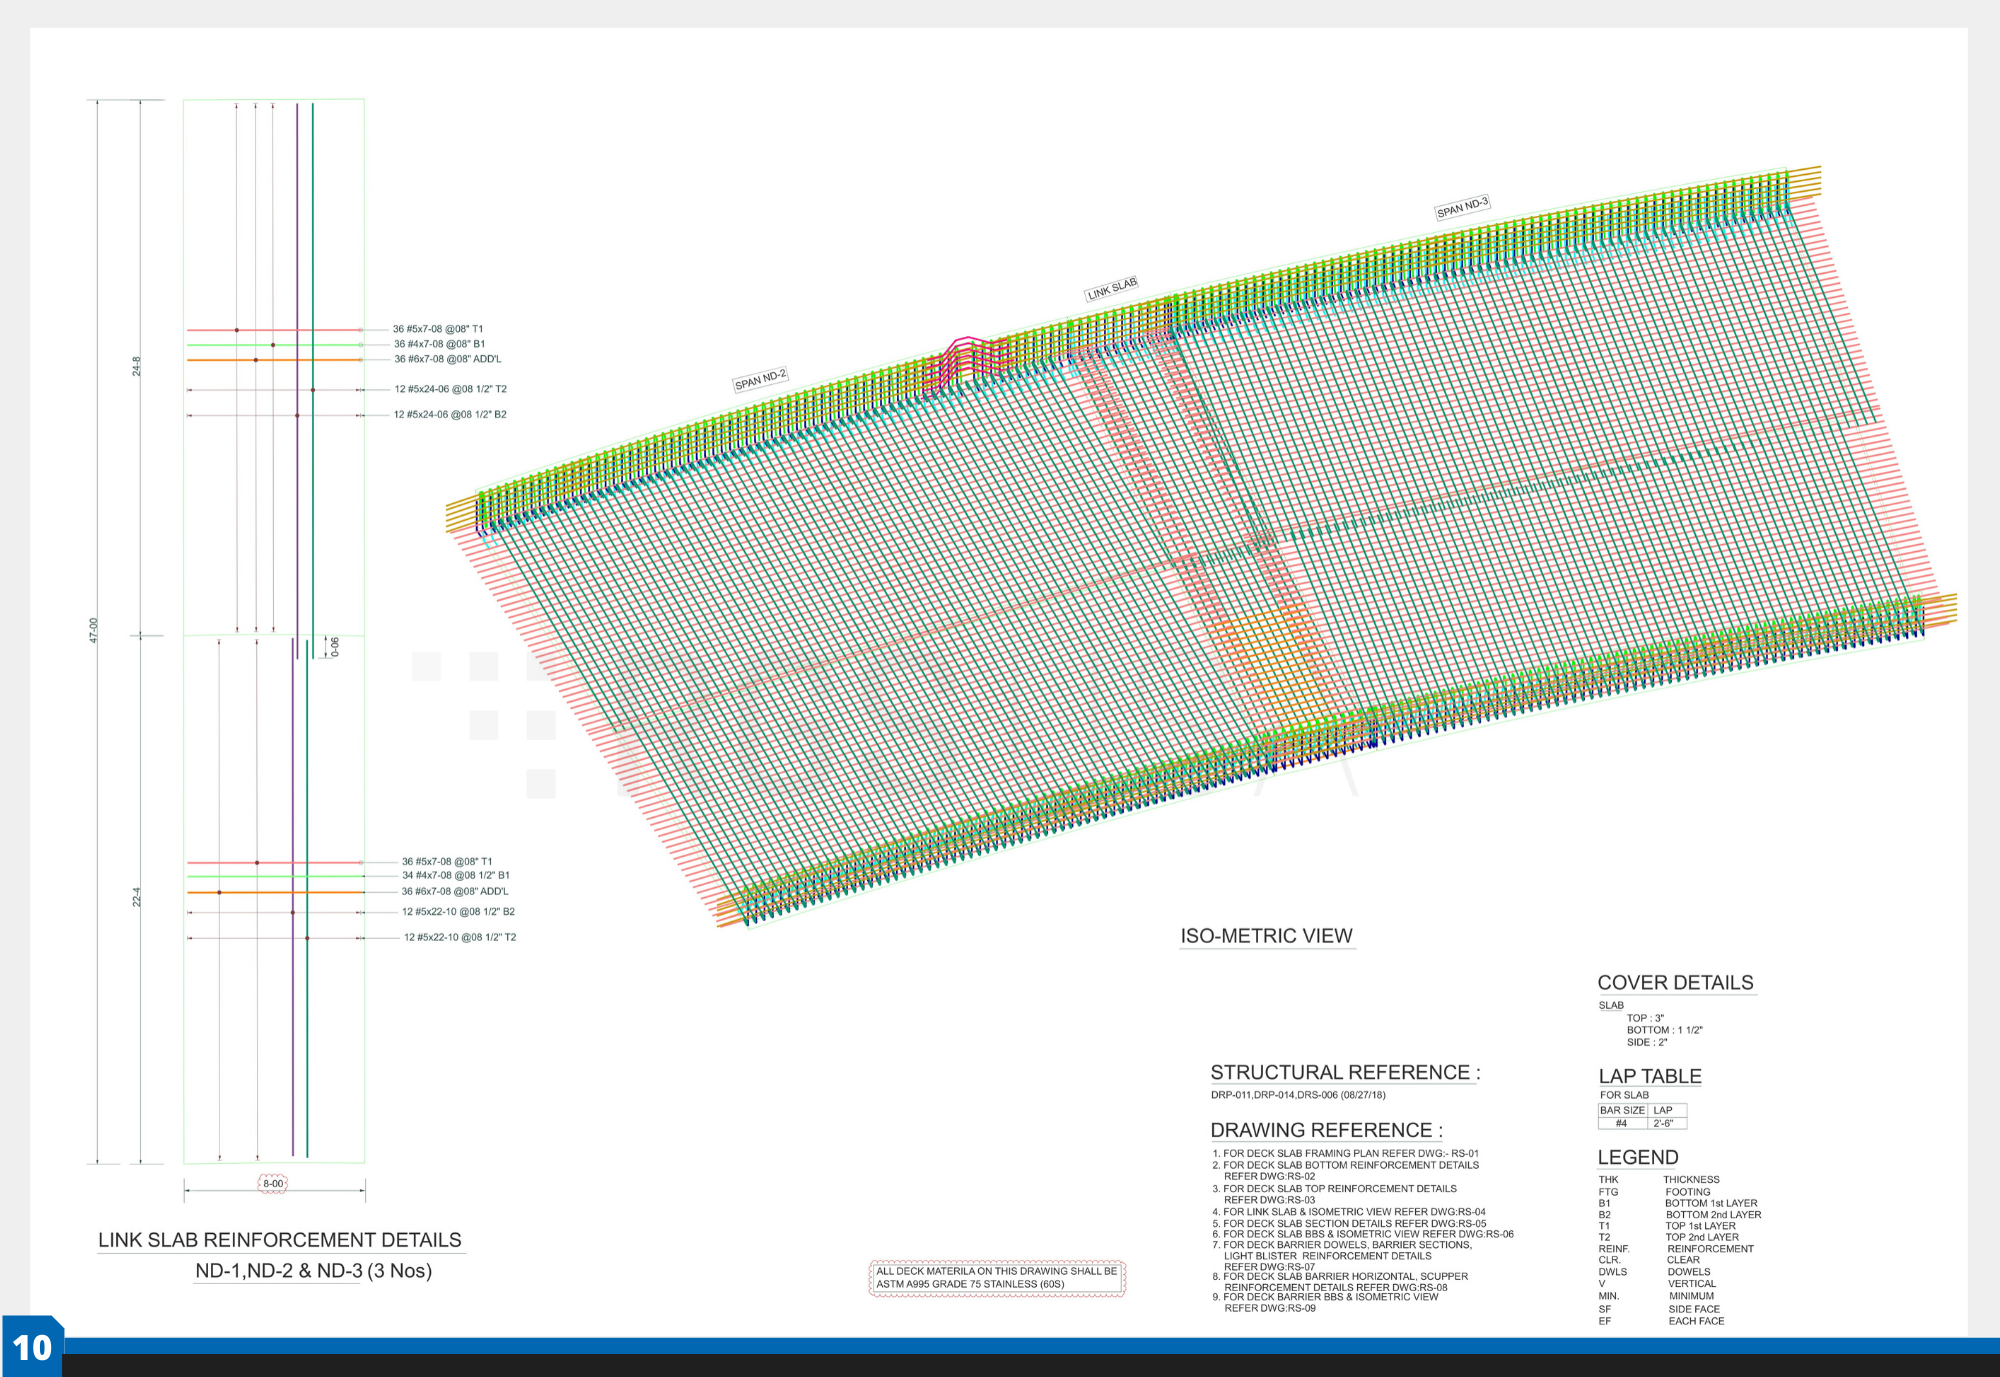
Task: Click the '2'-6"' lap value cell
Action: pyautogui.click(x=1666, y=1123)
